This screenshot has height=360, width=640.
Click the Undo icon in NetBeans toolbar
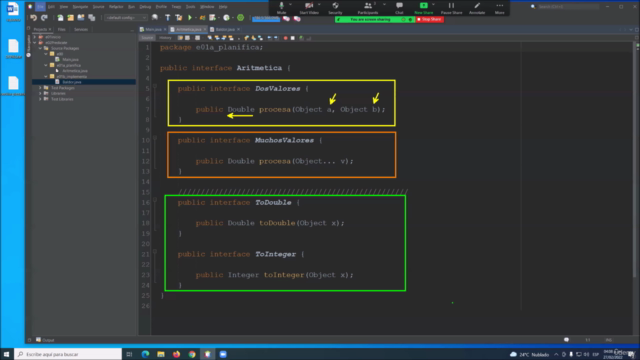pos(33,18)
